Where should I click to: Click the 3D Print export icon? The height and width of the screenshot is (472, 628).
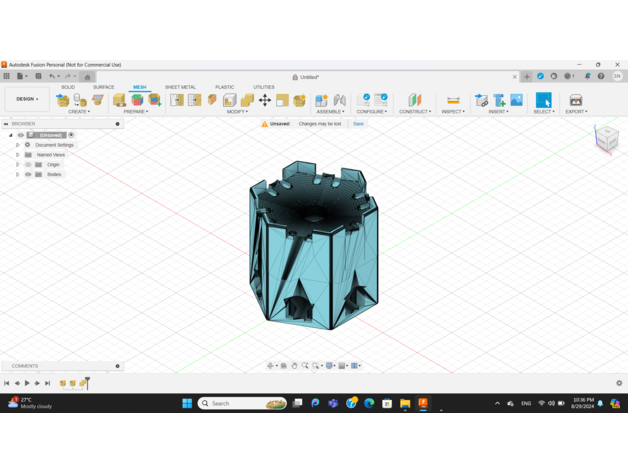(x=576, y=100)
